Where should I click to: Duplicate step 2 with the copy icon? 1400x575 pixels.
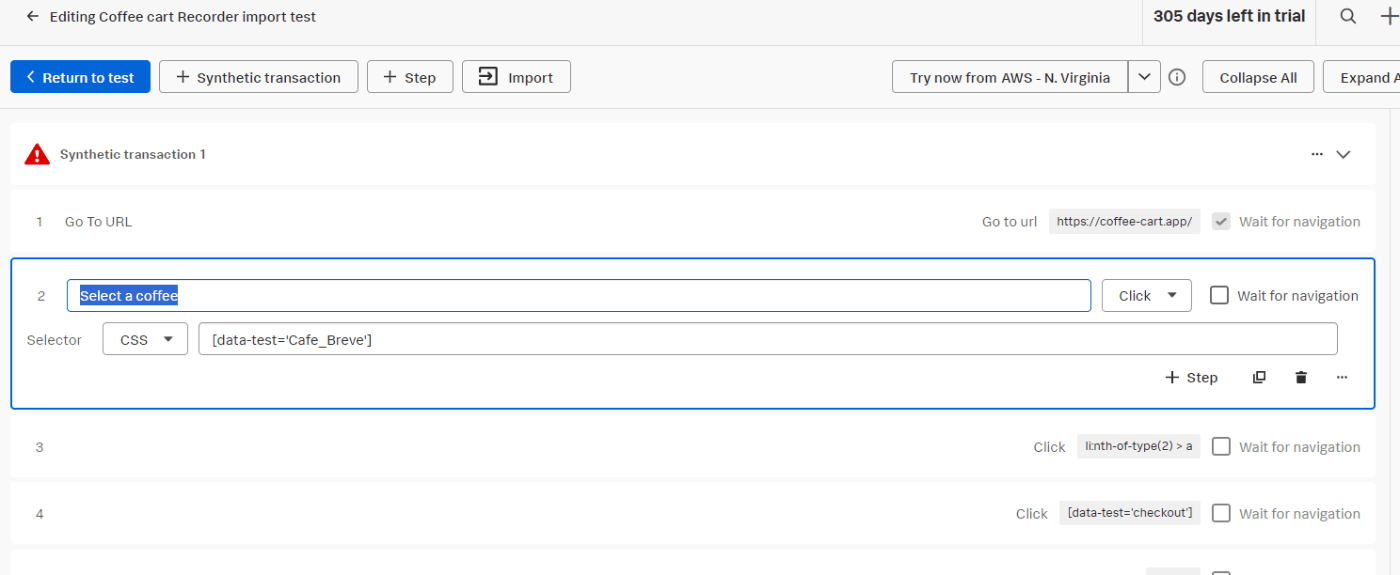pos(1259,377)
